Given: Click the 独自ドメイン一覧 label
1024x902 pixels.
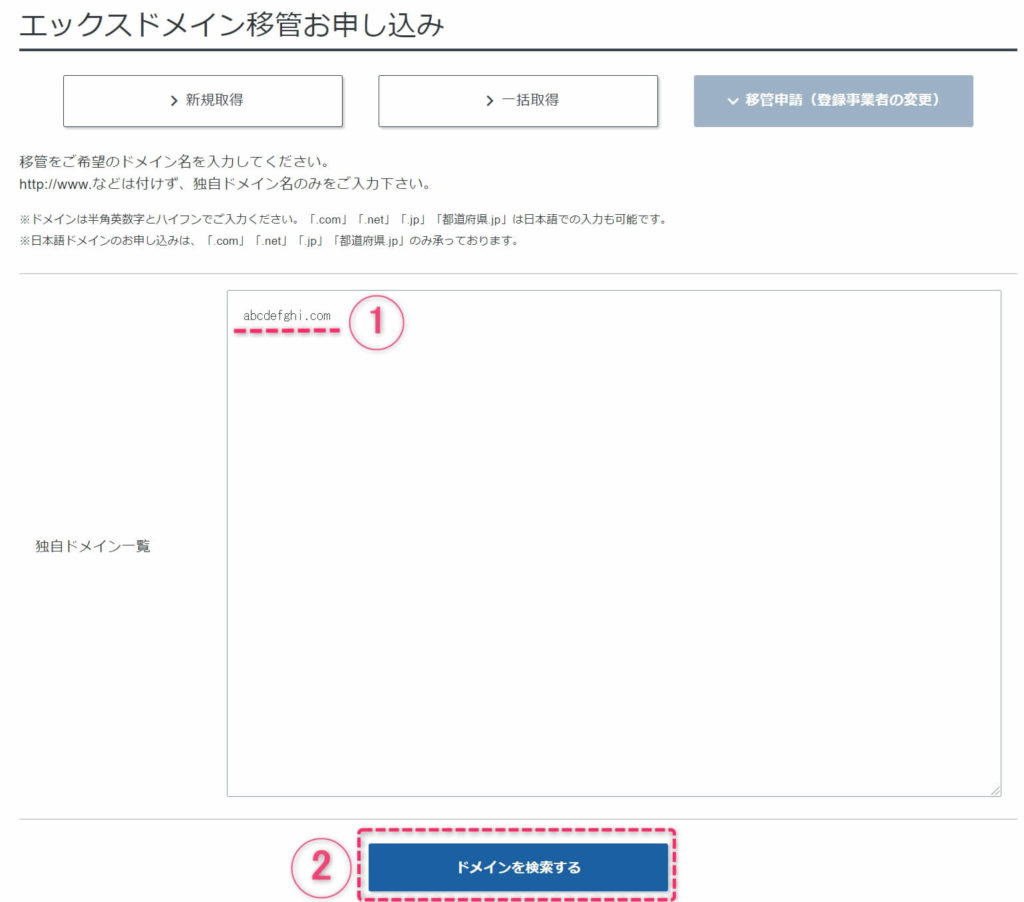Looking at the screenshot, I should [x=93, y=546].
